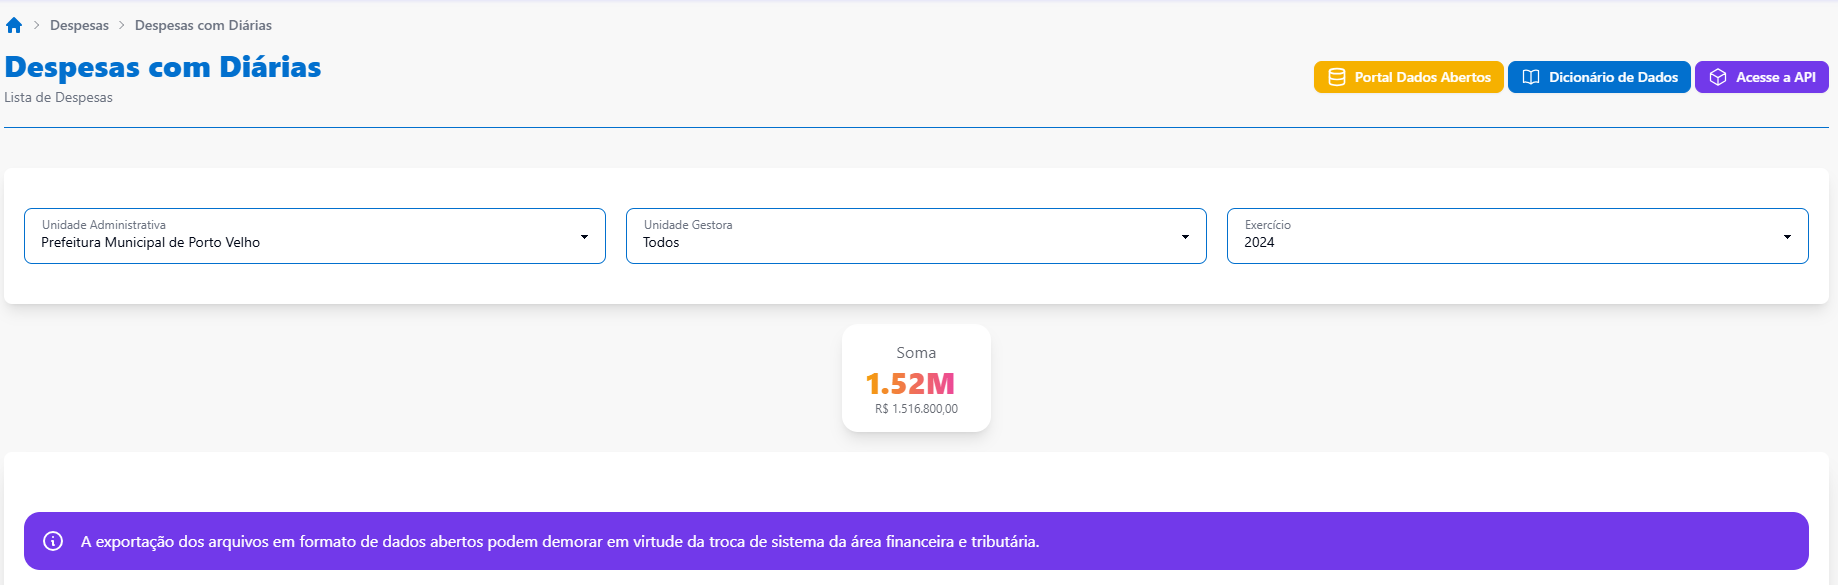Click the Unidade Gestora caret arrow
Screen dimensions: 1838x585
[1185, 237]
